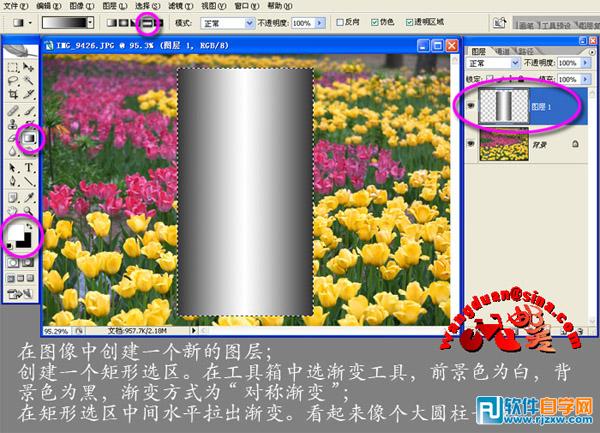Select the Clone Stamp tool
The height and width of the screenshot is (433, 600).
pyautogui.click(x=13, y=124)
